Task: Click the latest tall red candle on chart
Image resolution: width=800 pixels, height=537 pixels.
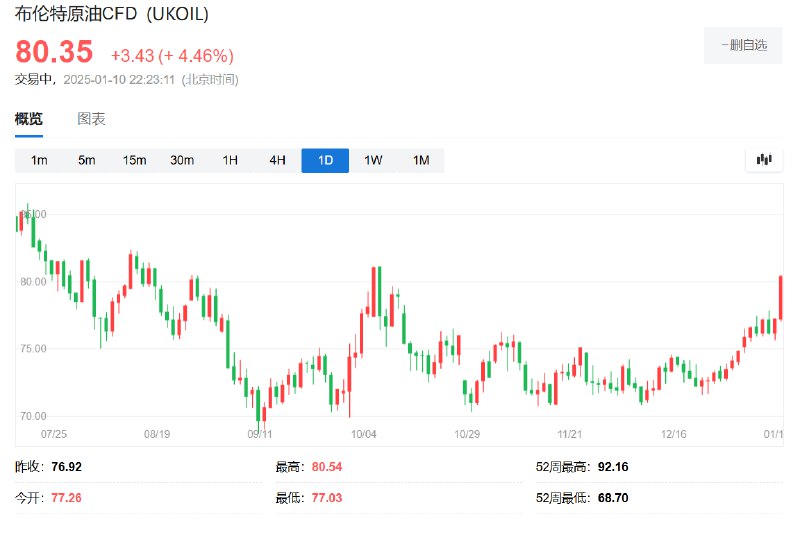Action: pyautogui.click(x=781, y=298)
